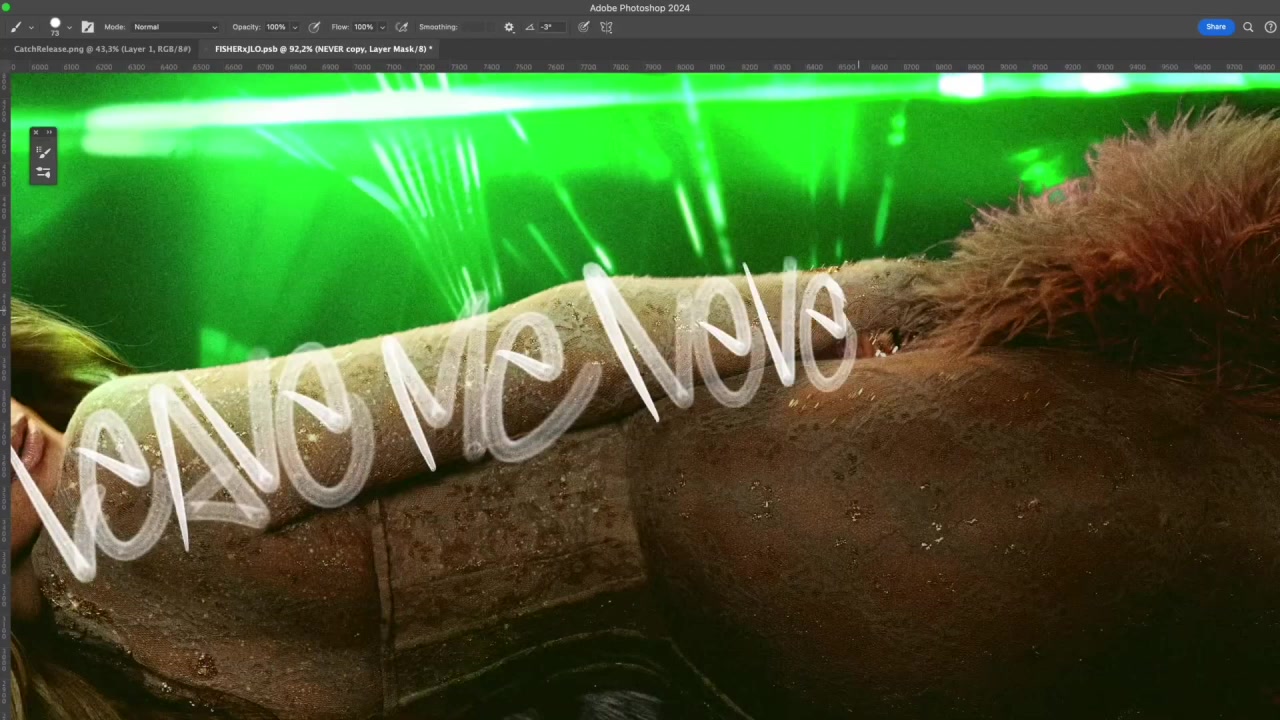Open the tool preset picker arrow
The width and height of the screenshot is (1280, 720).
31,28
